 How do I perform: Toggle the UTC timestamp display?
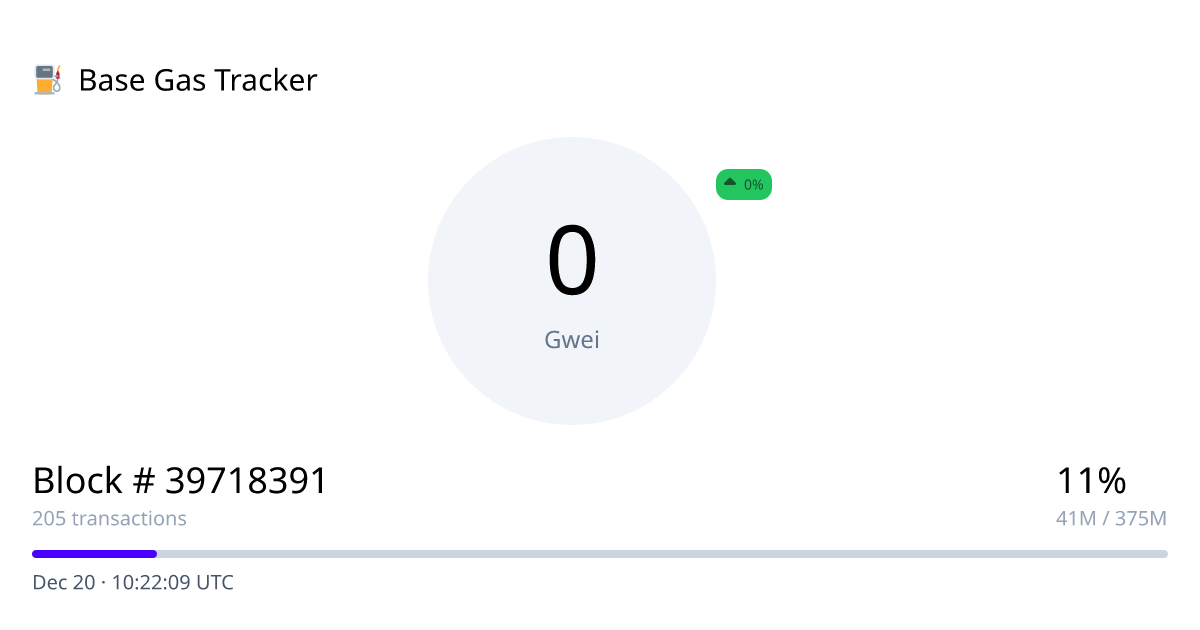(x=132, y=582)
